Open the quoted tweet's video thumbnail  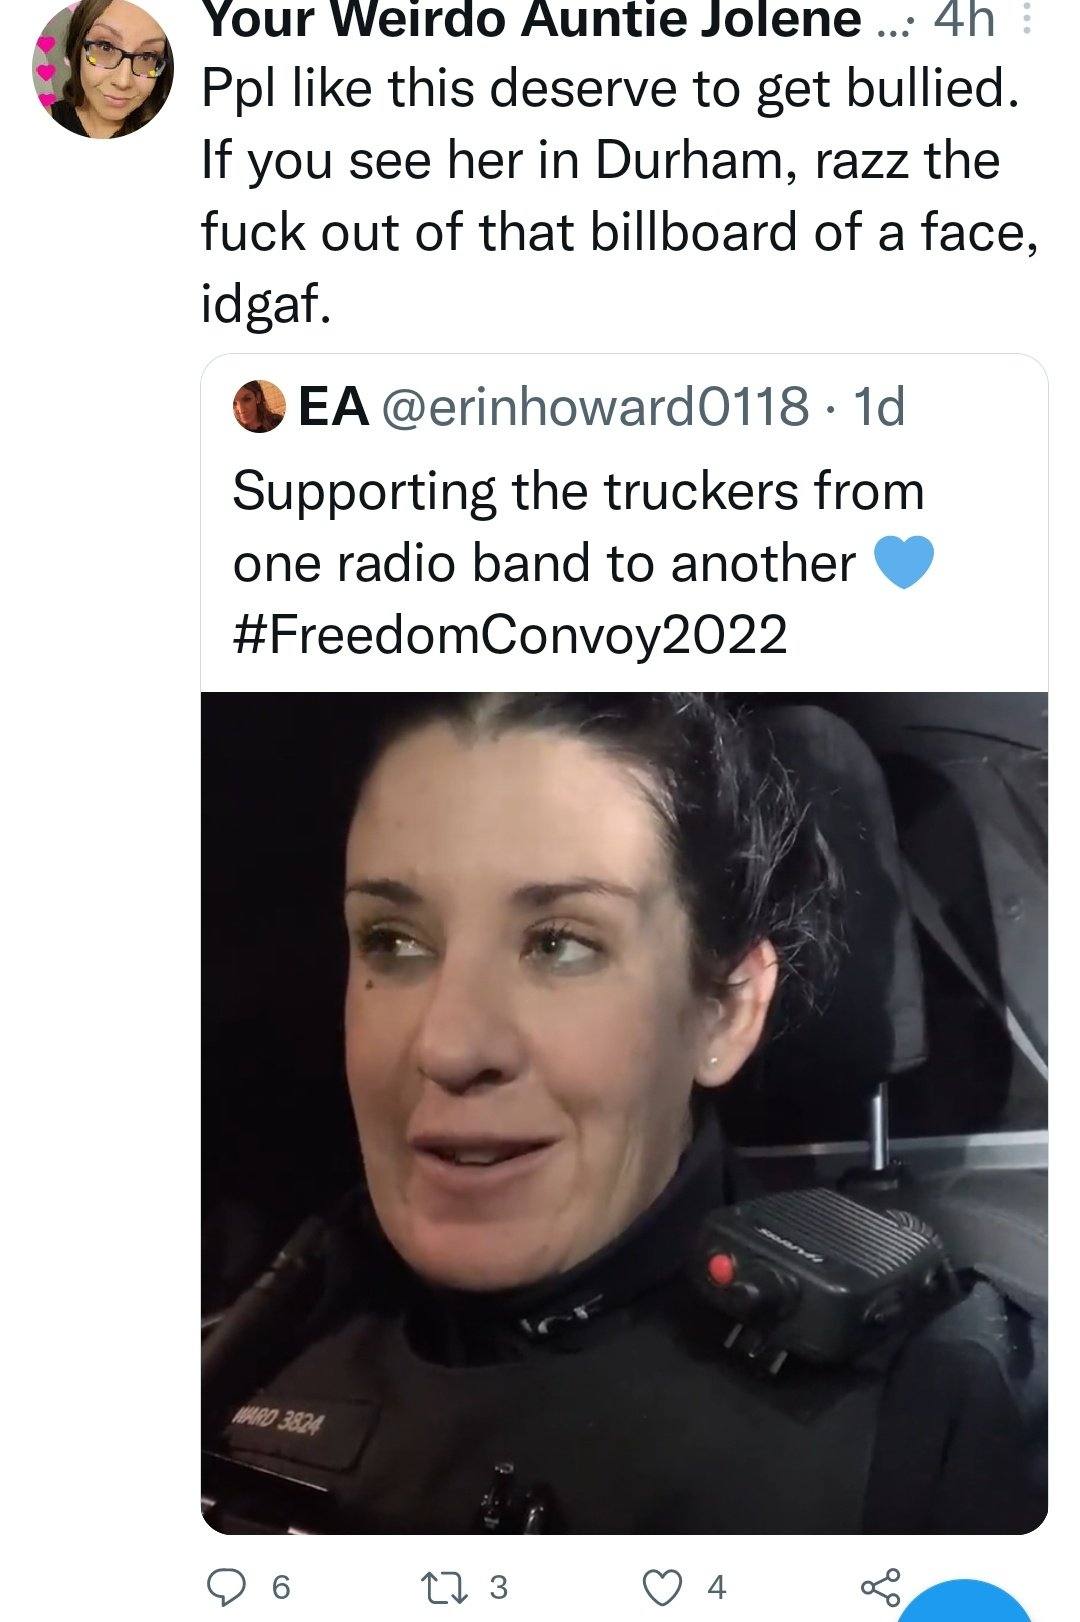(624, 1113)
